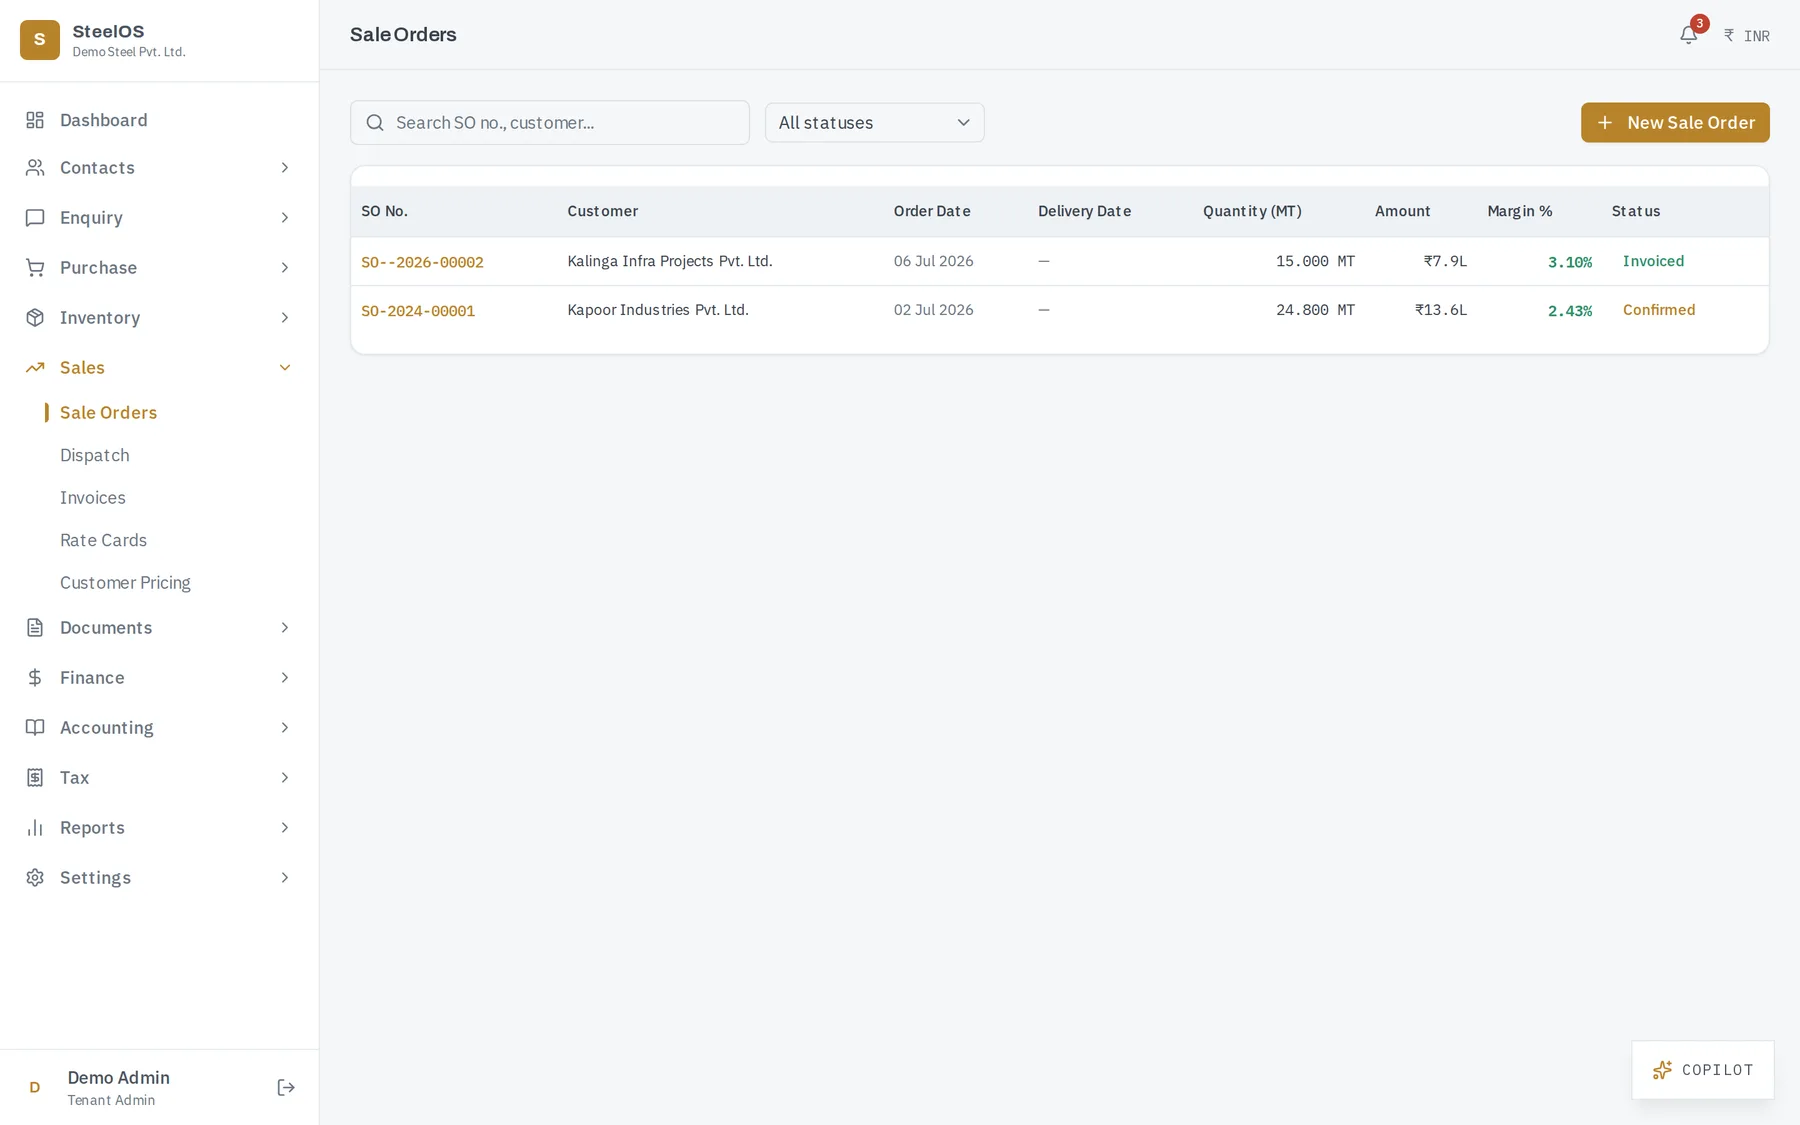Click the Purchase cart icon
The height and width of the screenshot is (1125, 1800).
(x=35, y=267)
